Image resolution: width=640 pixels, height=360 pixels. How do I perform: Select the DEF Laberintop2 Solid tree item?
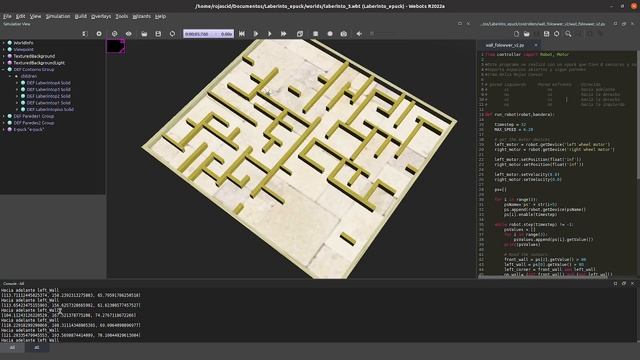(49, 96)
